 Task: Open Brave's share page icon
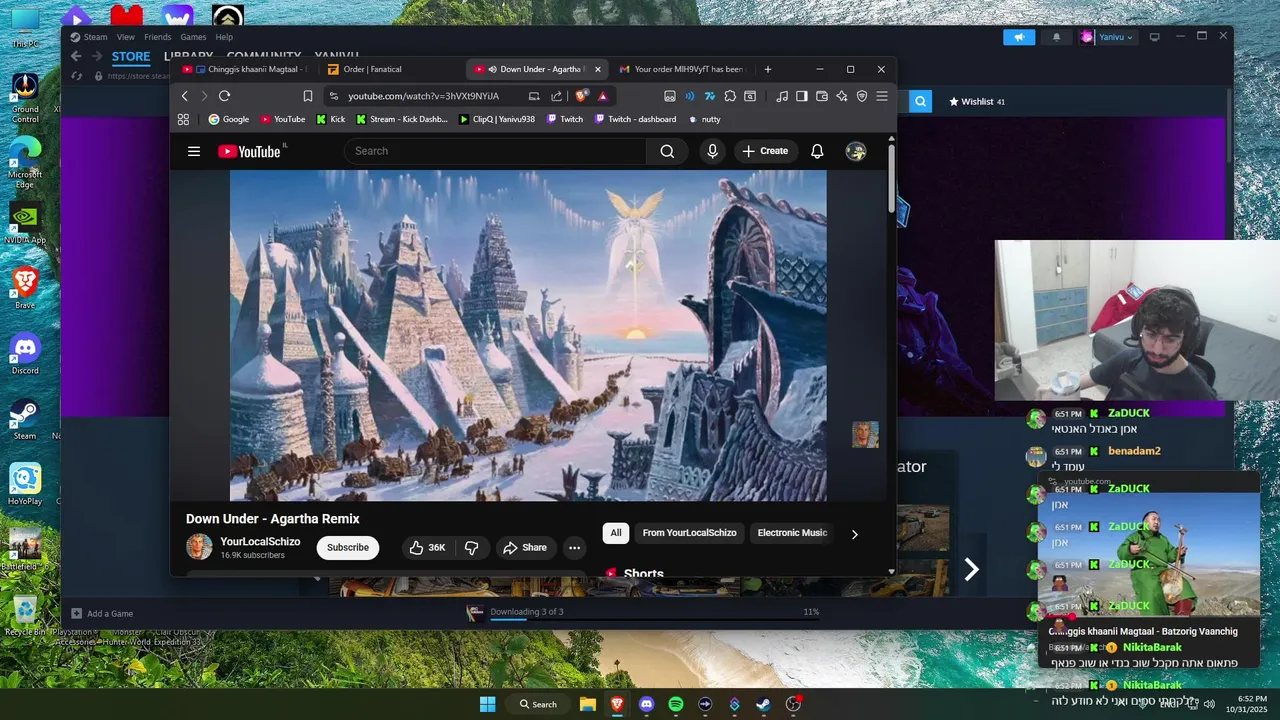point(556,96)
